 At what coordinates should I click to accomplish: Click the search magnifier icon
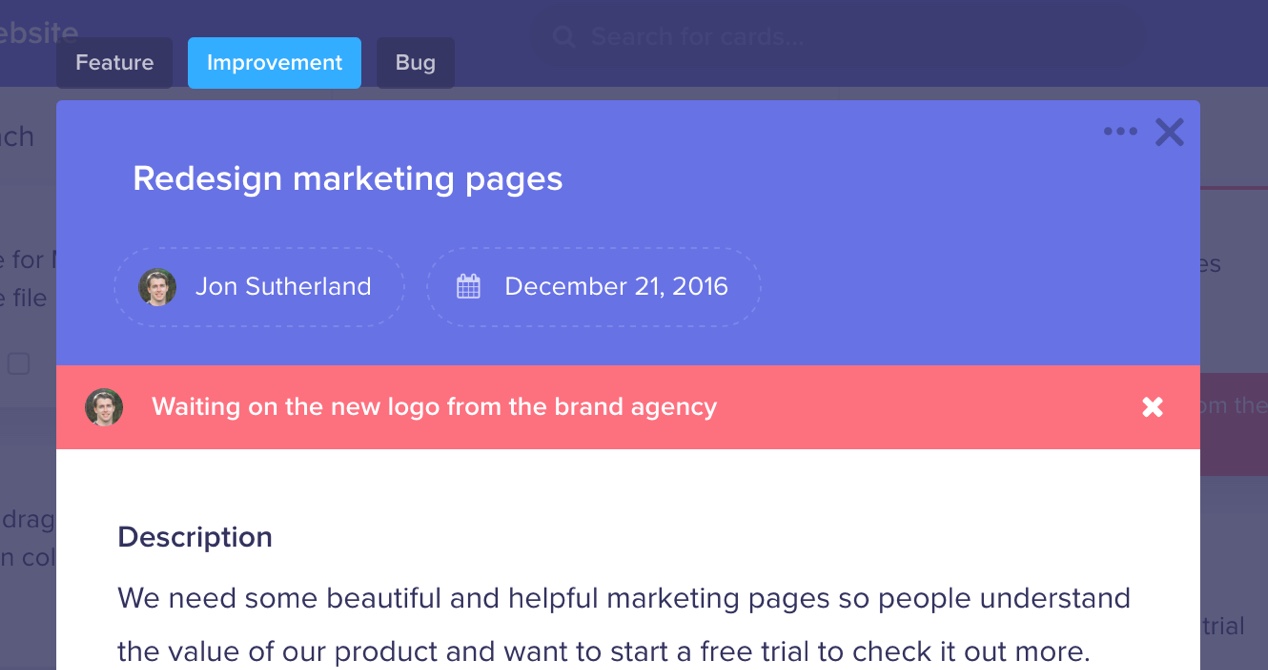pyautogui.click(x=564, y=38)
